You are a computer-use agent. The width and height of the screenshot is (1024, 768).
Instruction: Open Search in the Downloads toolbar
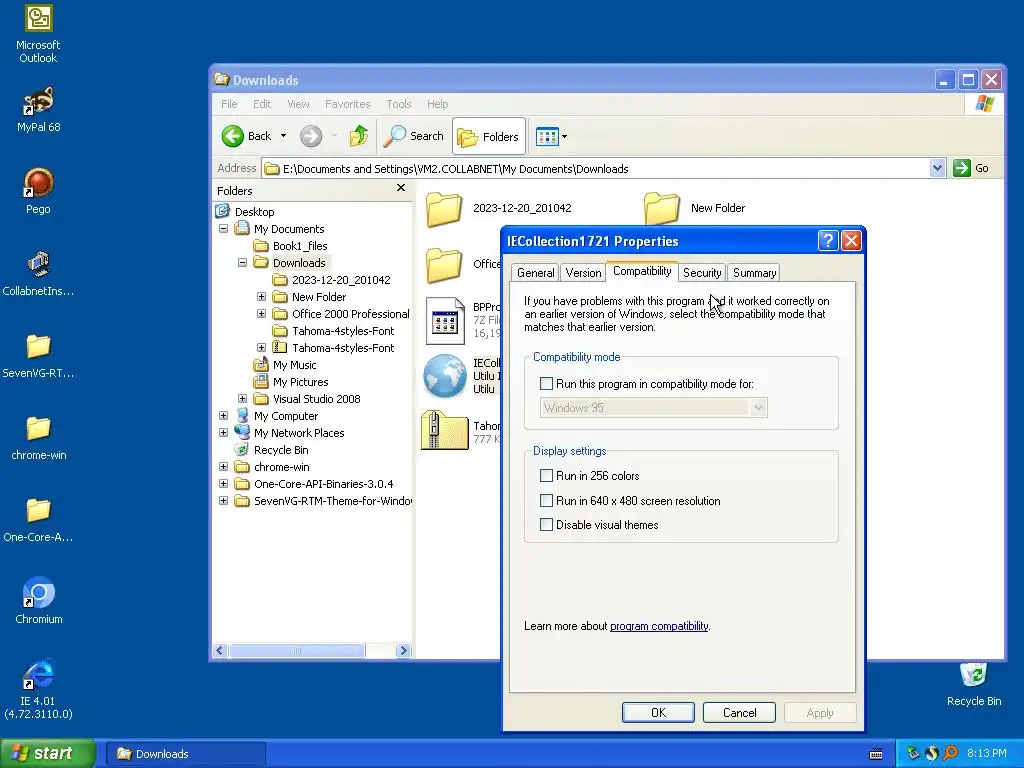click(414, 136)
